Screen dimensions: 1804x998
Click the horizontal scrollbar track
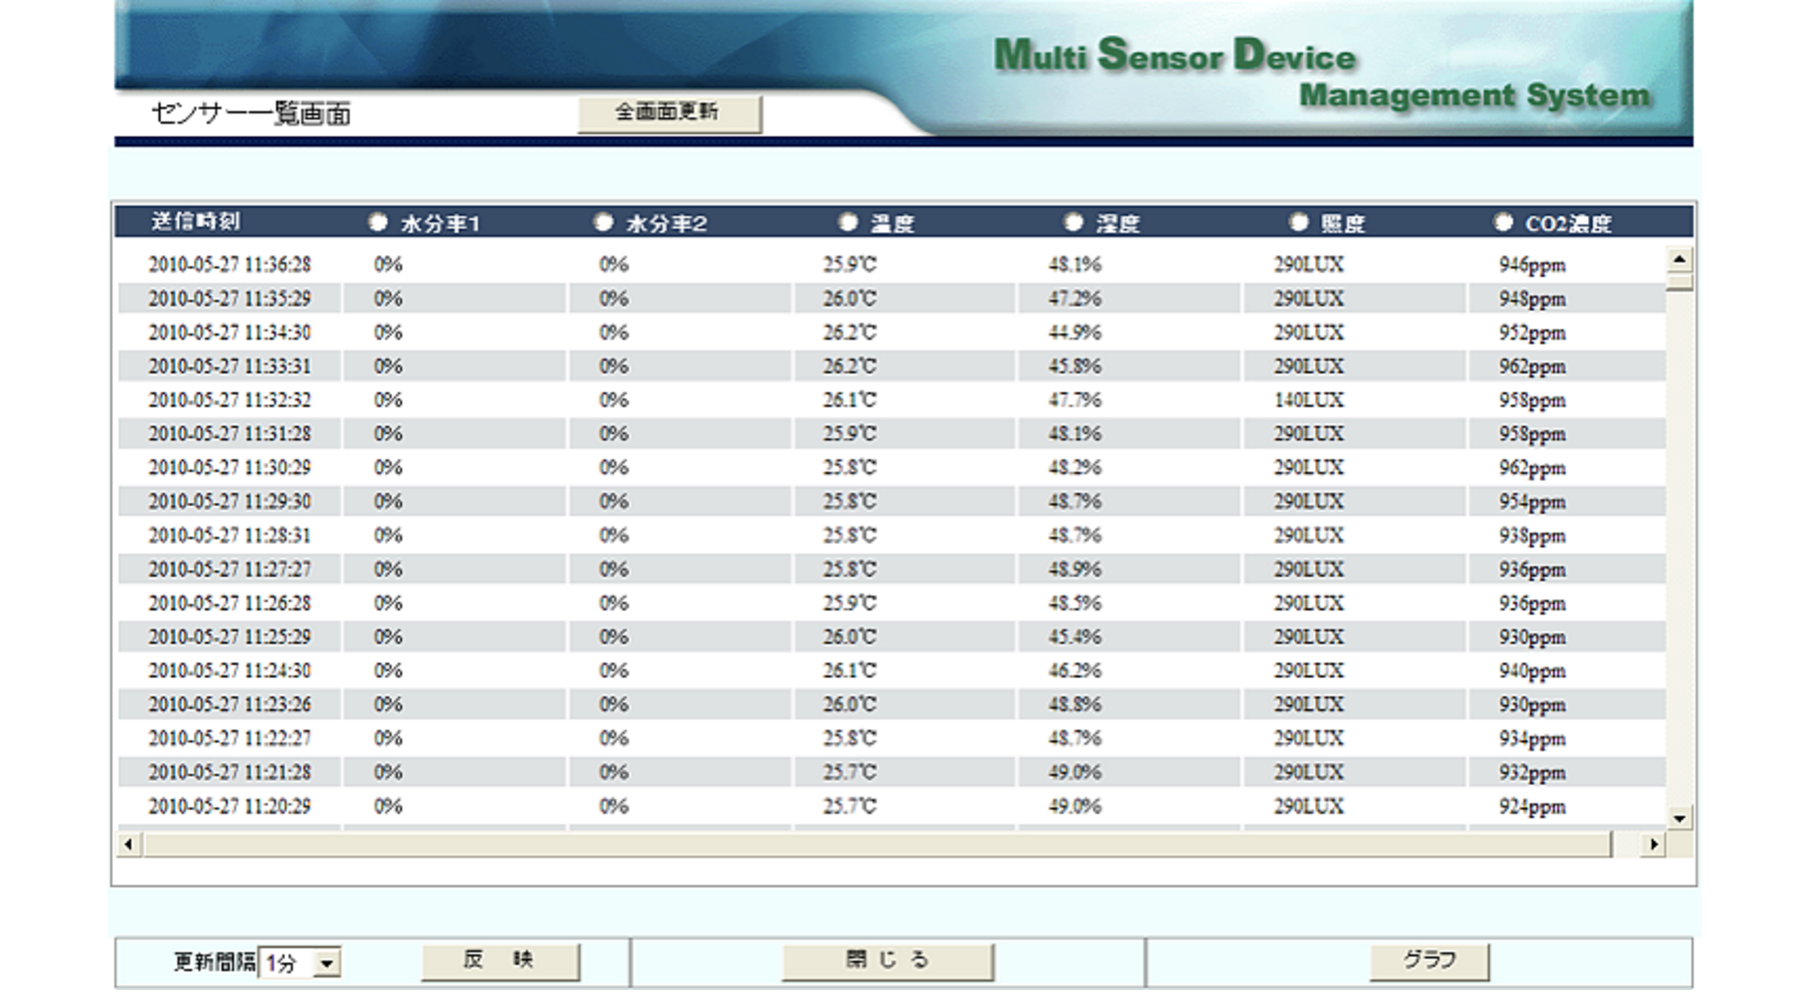pos(880,845)
